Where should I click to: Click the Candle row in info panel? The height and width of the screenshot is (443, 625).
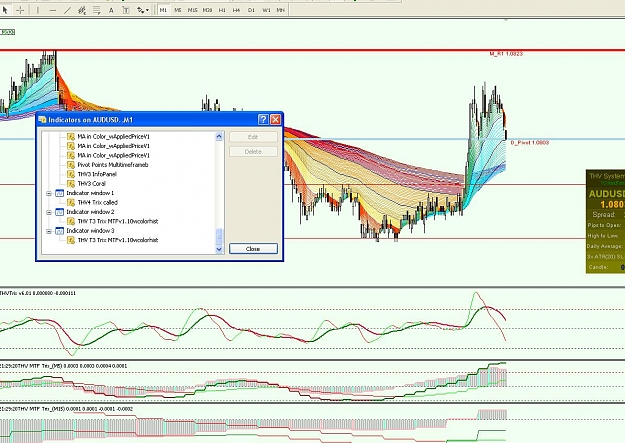coord(605,267)
